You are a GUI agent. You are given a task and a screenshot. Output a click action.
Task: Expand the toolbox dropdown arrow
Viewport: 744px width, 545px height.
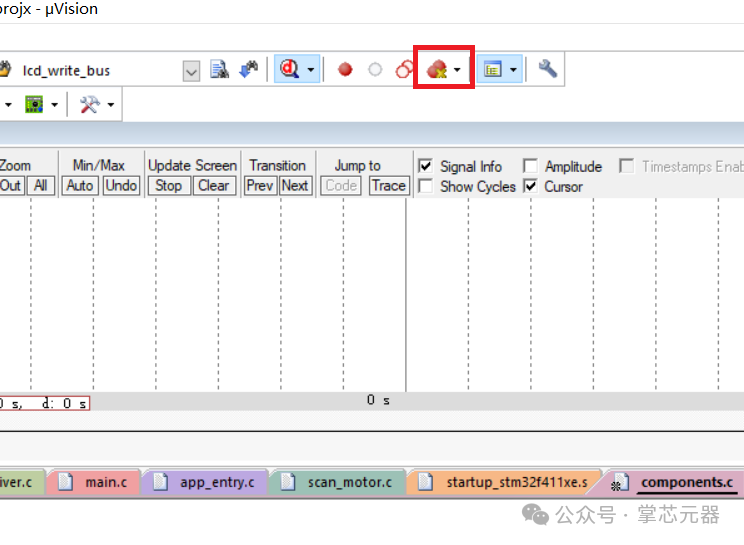click(111, 104)
